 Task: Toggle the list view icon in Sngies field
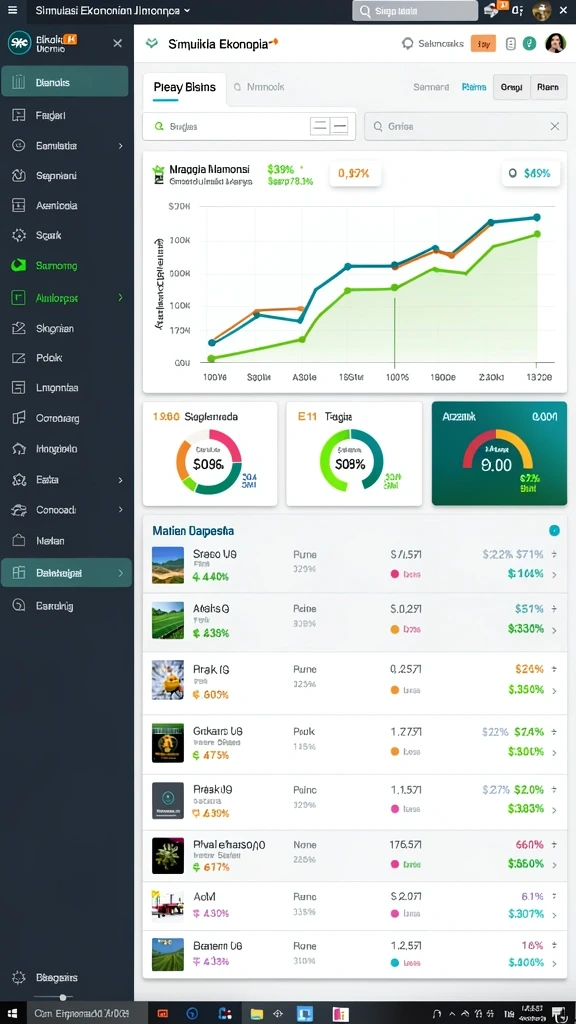[x=319, y=126]
